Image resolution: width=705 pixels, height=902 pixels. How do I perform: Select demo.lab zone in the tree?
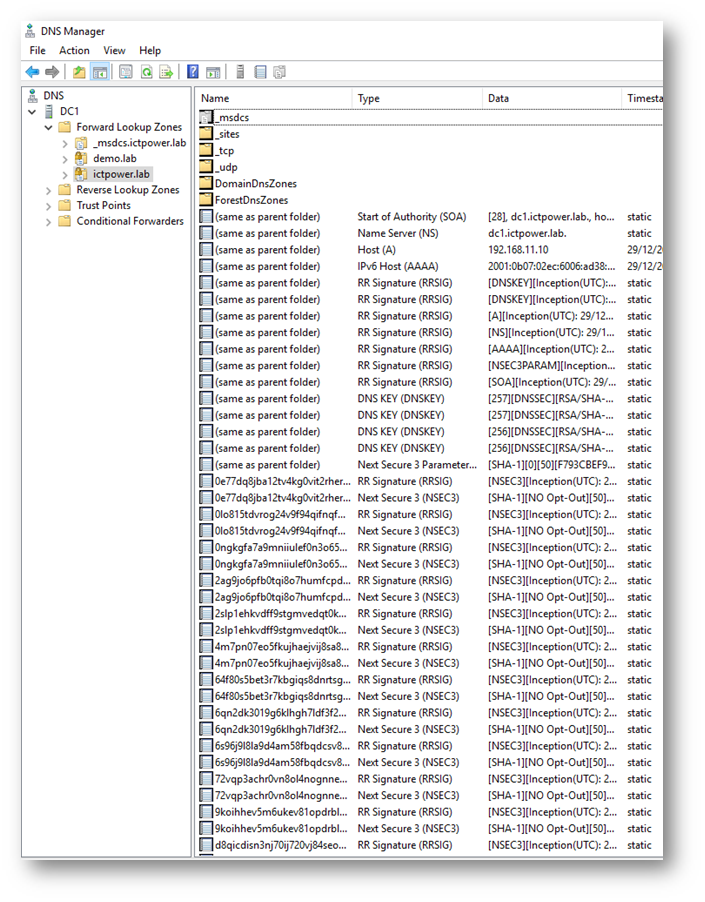point(115,159)
